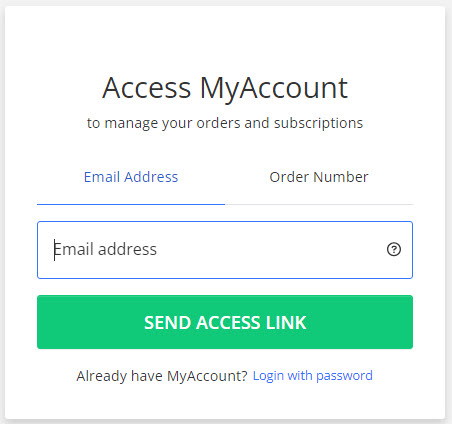Place cursor in Email address placeholder text

[x=105, y=249]
